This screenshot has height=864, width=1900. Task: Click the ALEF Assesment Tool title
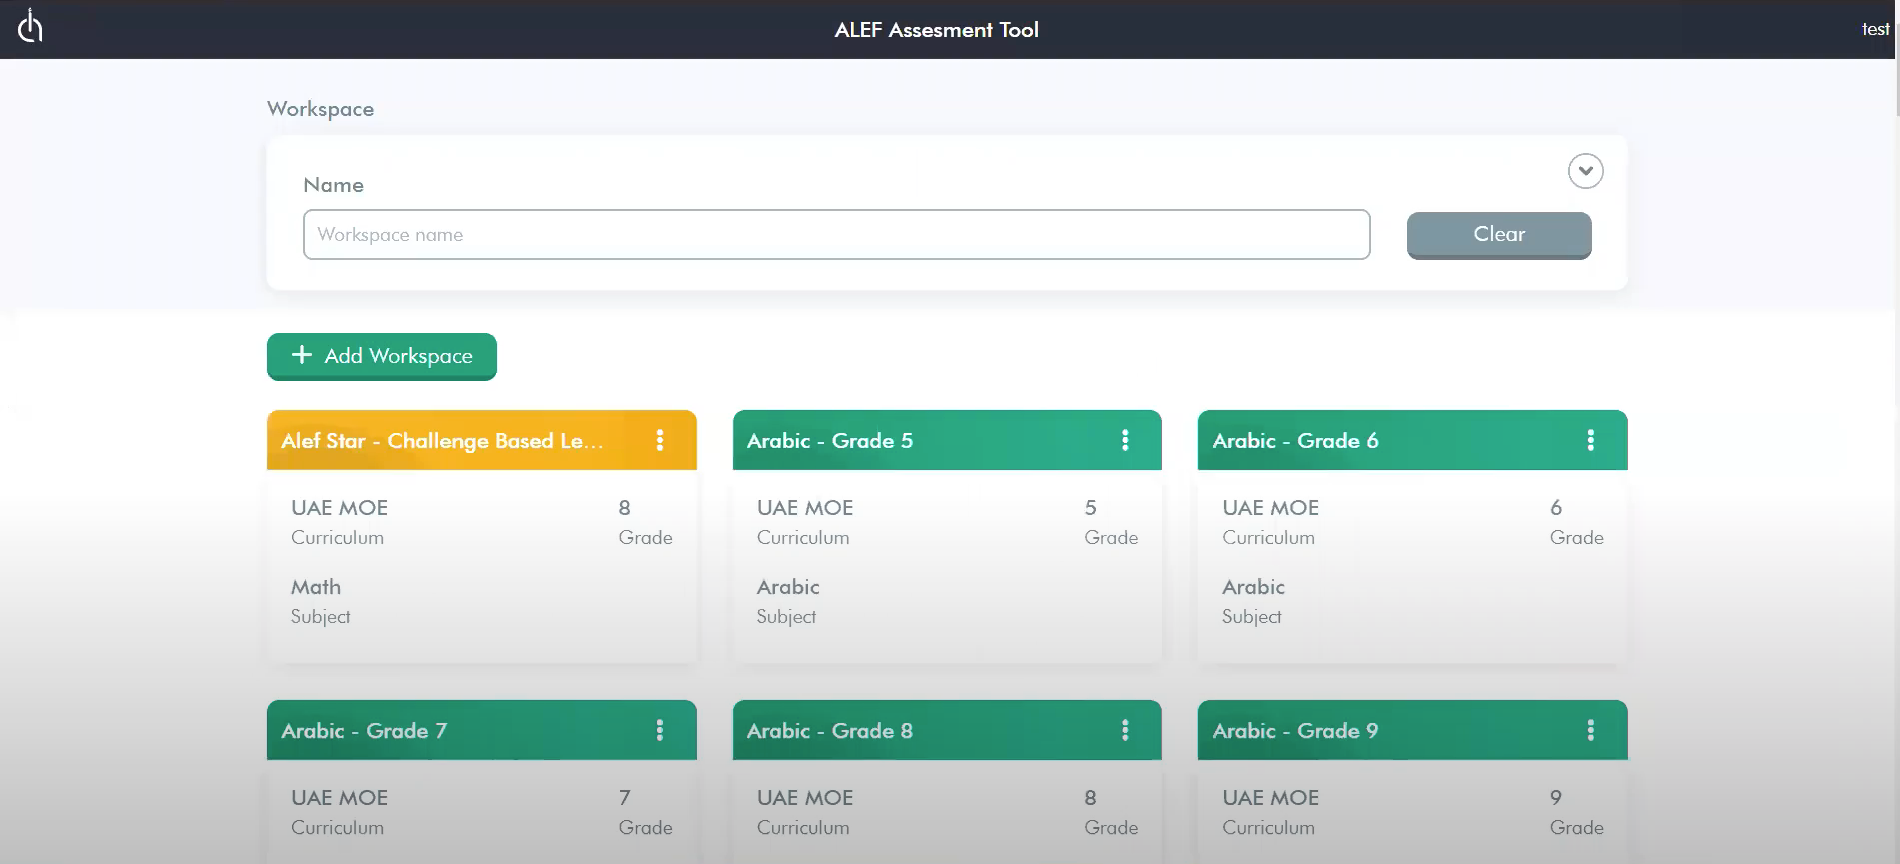pos(937,30)
